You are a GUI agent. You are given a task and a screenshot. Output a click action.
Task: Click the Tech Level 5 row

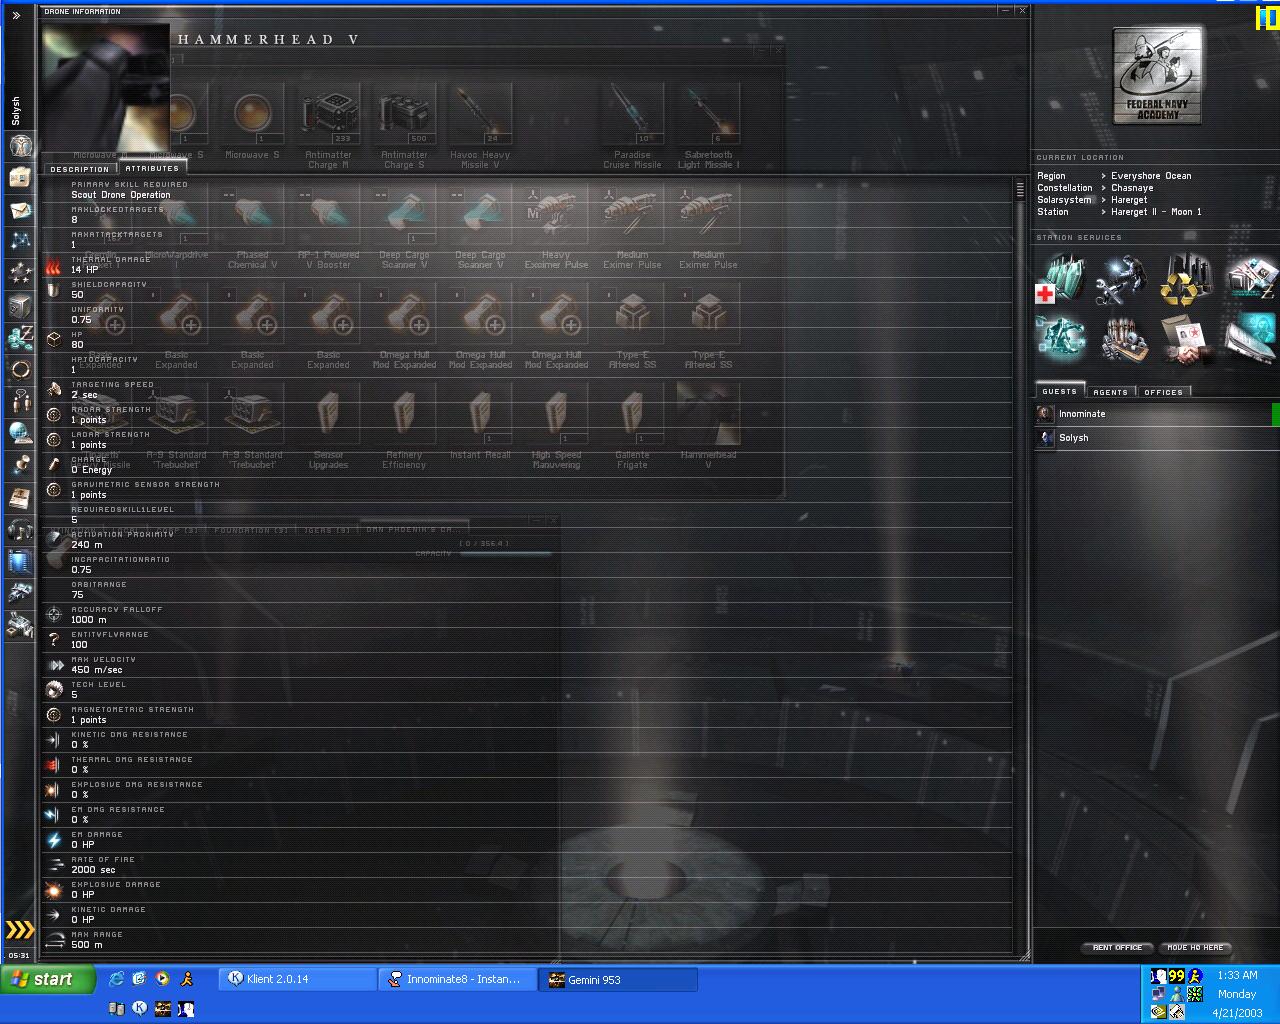[x=526, y=690]
